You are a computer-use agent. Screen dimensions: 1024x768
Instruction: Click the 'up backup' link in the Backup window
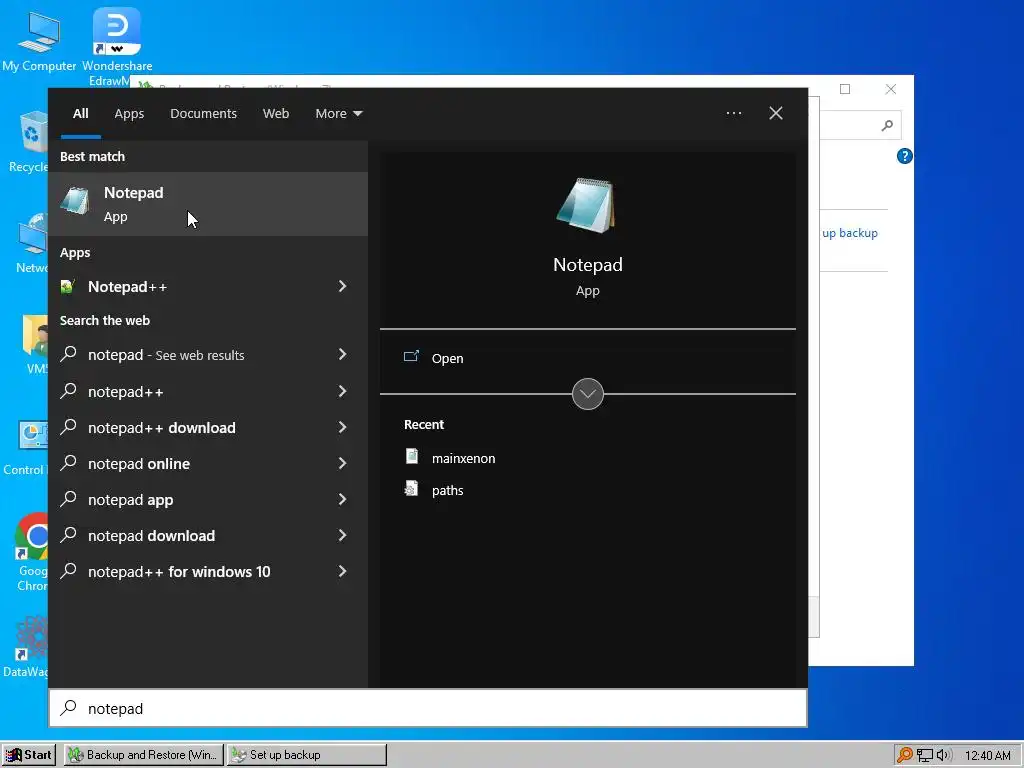pyautogui.click(x=850, y=233)
